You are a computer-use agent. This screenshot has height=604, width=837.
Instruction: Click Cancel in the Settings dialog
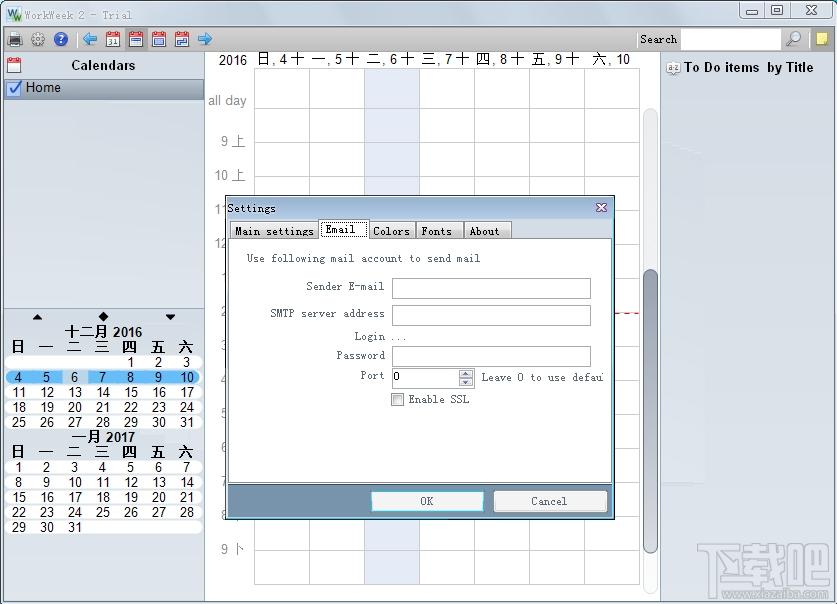[549, 501]
